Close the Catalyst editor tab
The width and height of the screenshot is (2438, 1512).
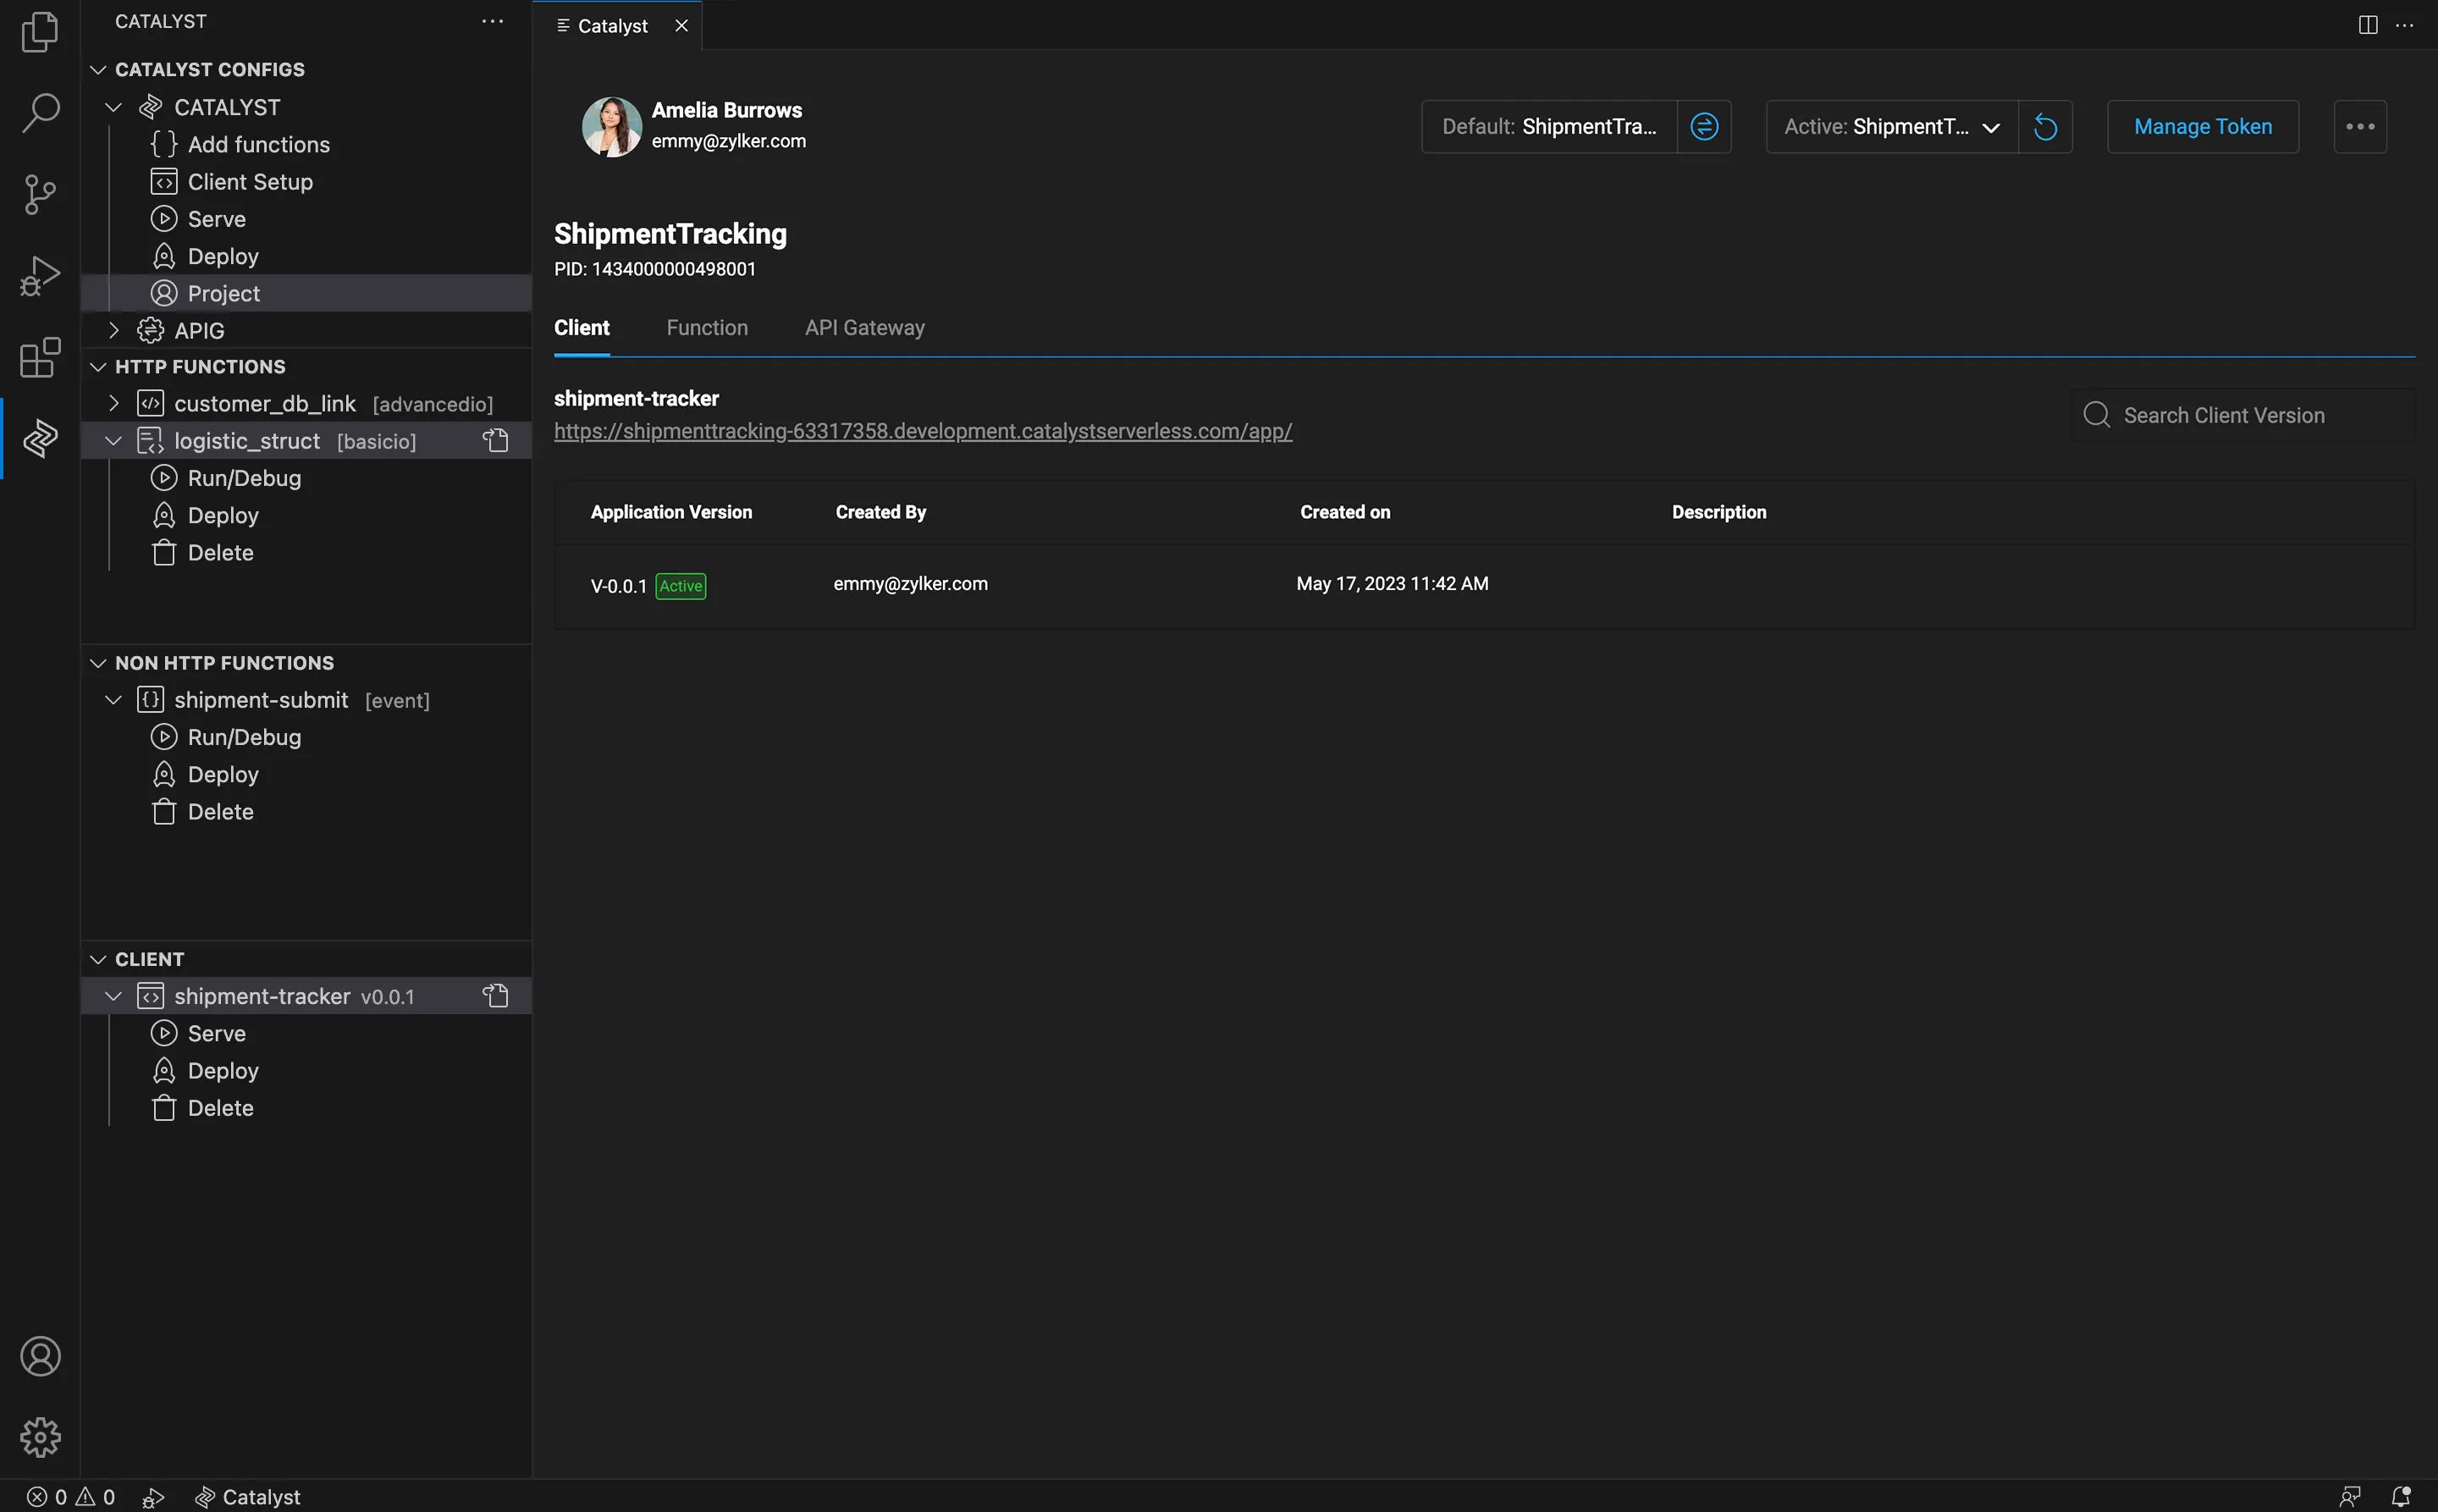(681, 25)
